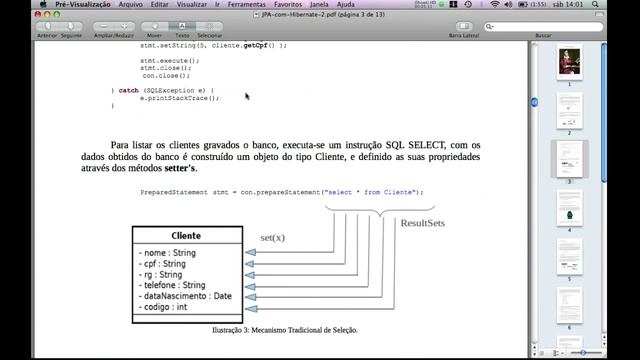Select page 5 thumbnail in sidebar
The height and width of the screenshot is (360, 640).
click(x=569, y=257)
